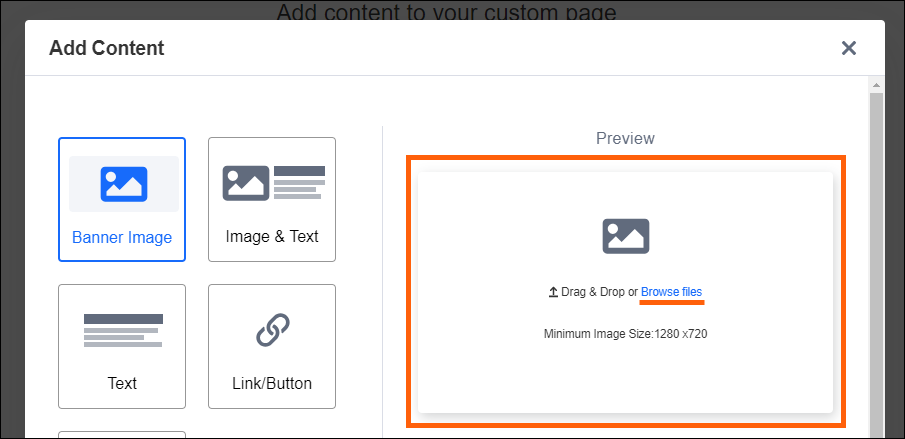Choose the Link/Button label

click(272, 384)
